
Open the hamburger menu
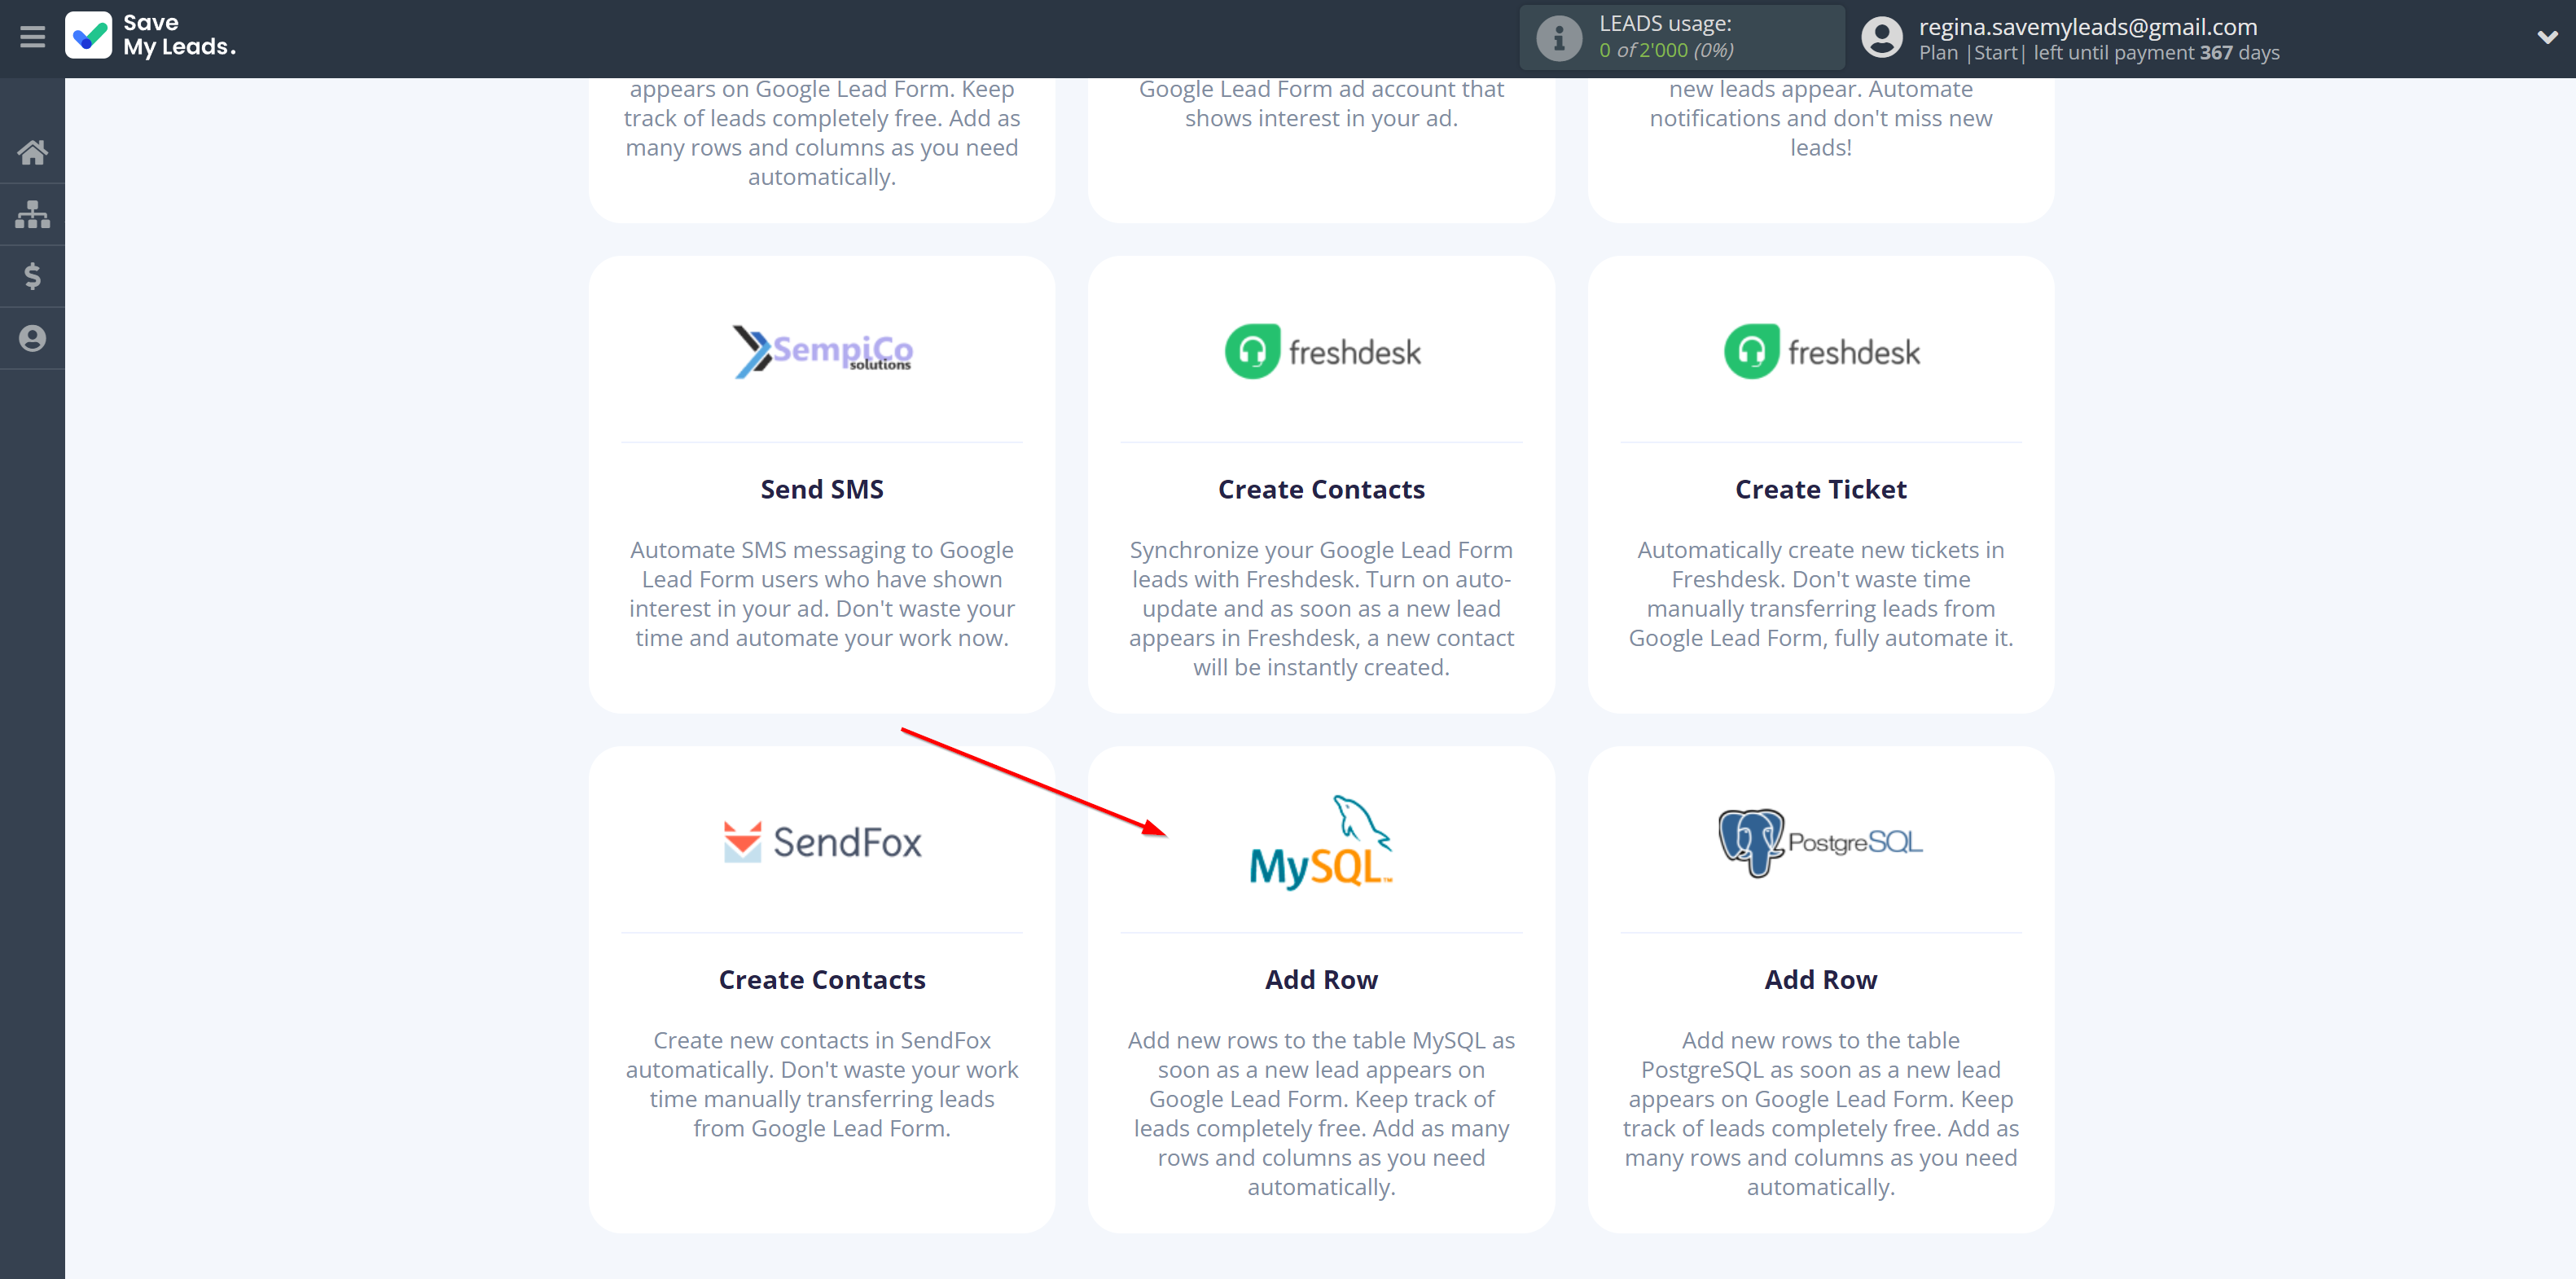(32, 37)
